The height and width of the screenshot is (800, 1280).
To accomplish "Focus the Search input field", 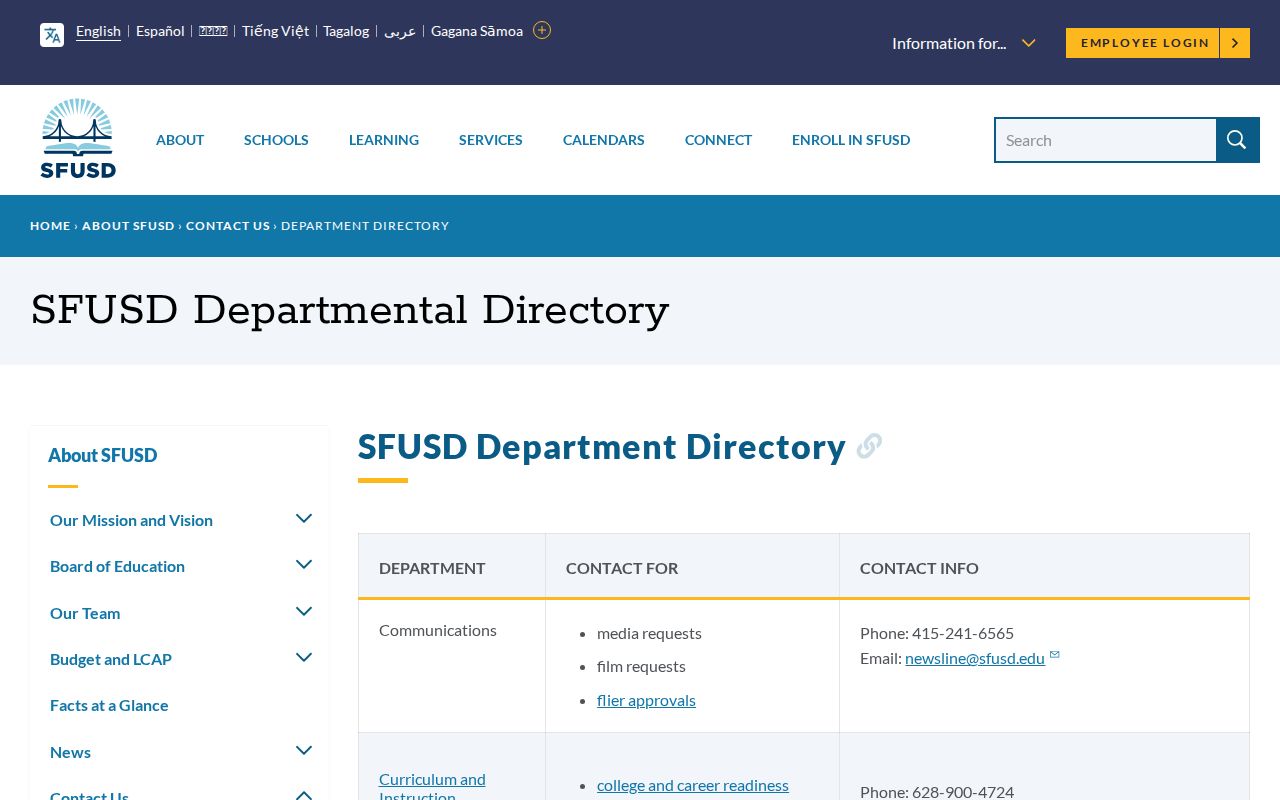I will [1105, 140].
